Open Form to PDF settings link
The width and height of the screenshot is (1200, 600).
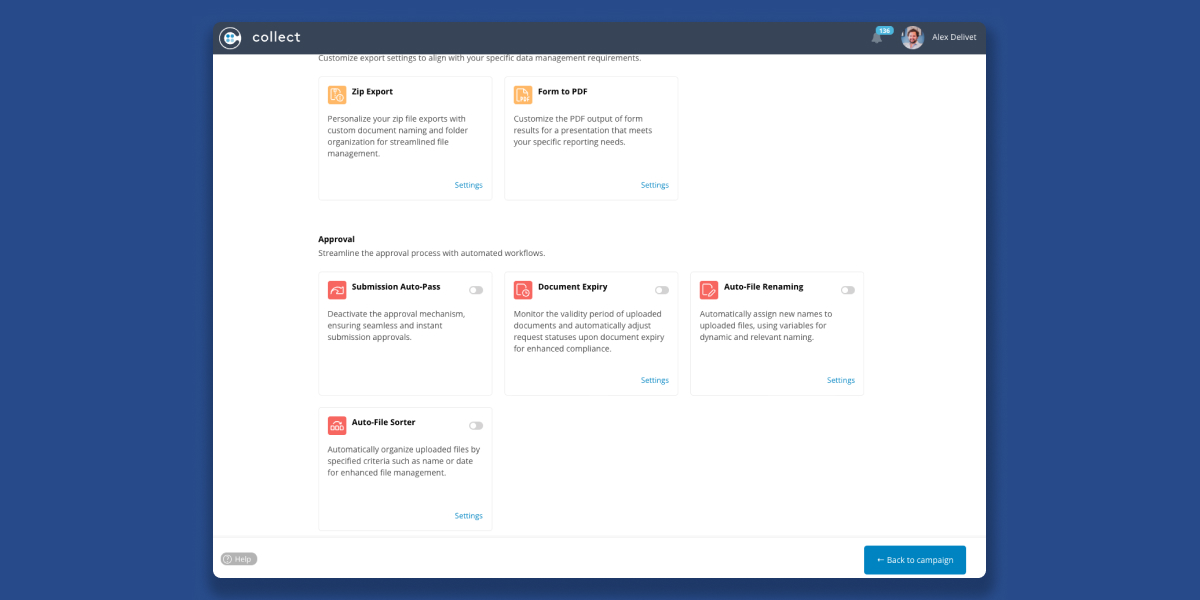(x=654, y=185)
